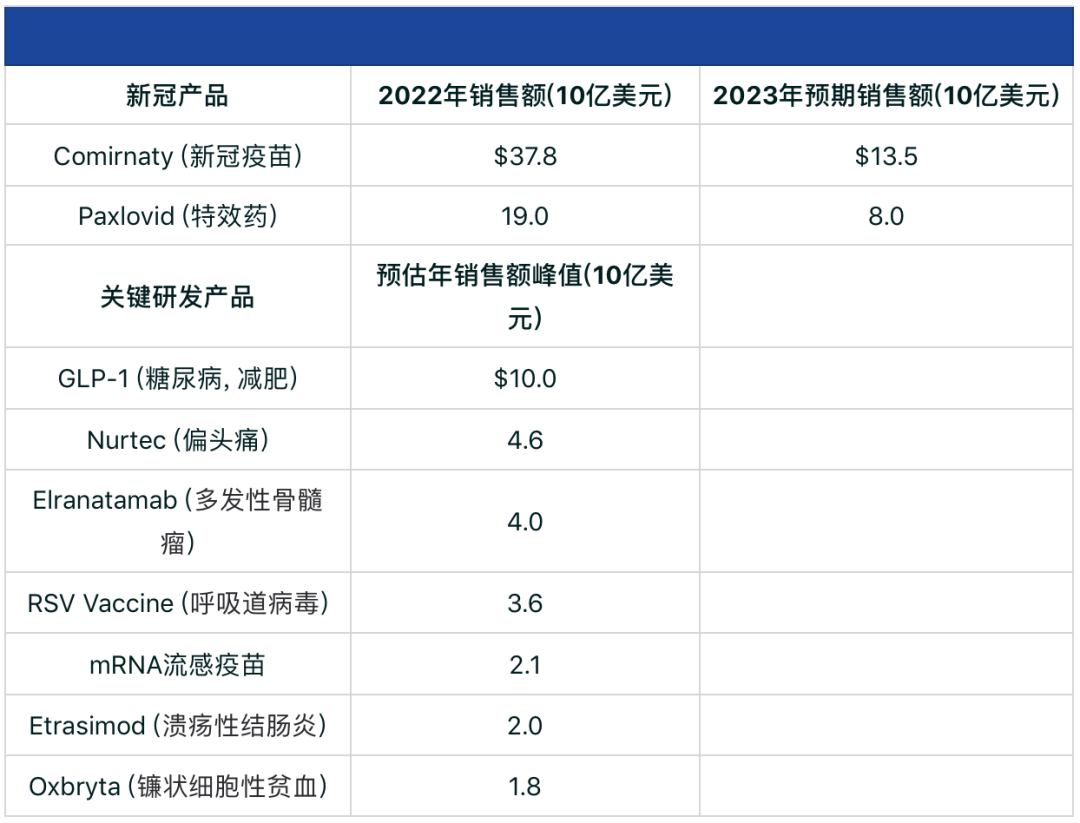The width and height of the screenshot is (1080, 823).
Task: Click the value '2.1'
Action: 525,665
